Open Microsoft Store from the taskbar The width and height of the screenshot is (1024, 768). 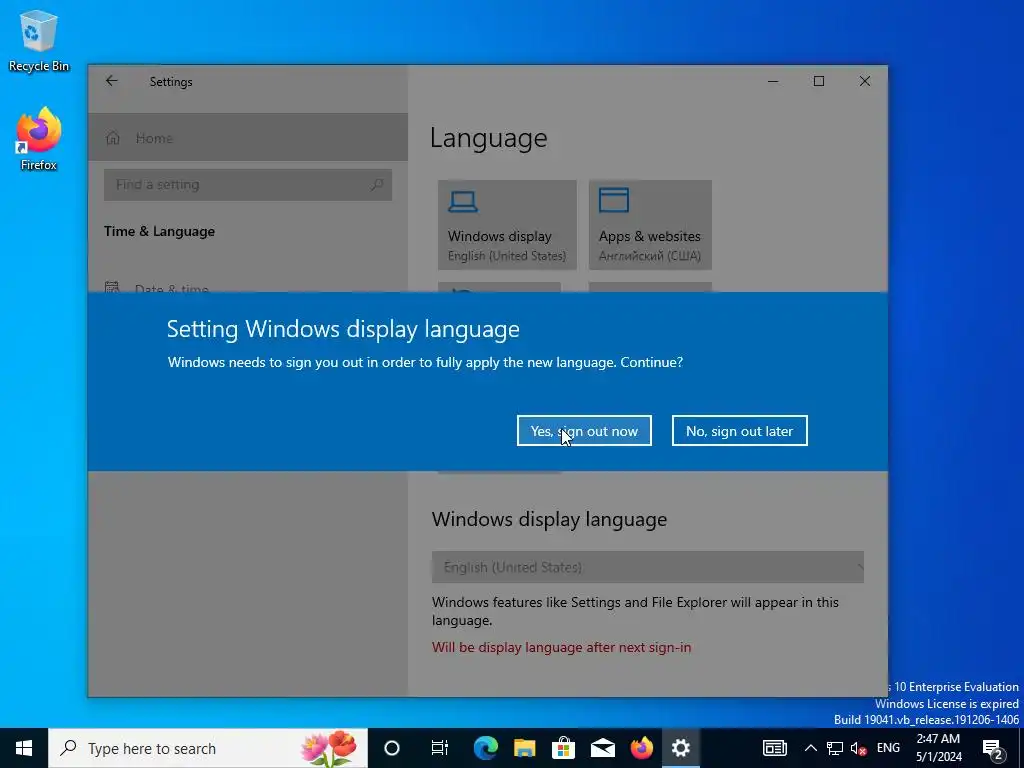point(563,748)
